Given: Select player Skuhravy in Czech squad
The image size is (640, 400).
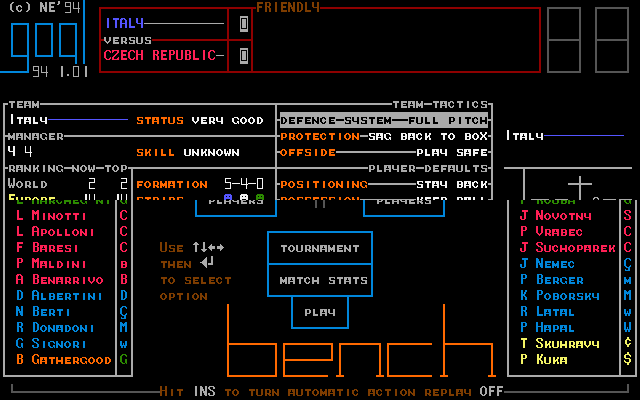Looking at the screenshot, I should click(x=560, y=343).
